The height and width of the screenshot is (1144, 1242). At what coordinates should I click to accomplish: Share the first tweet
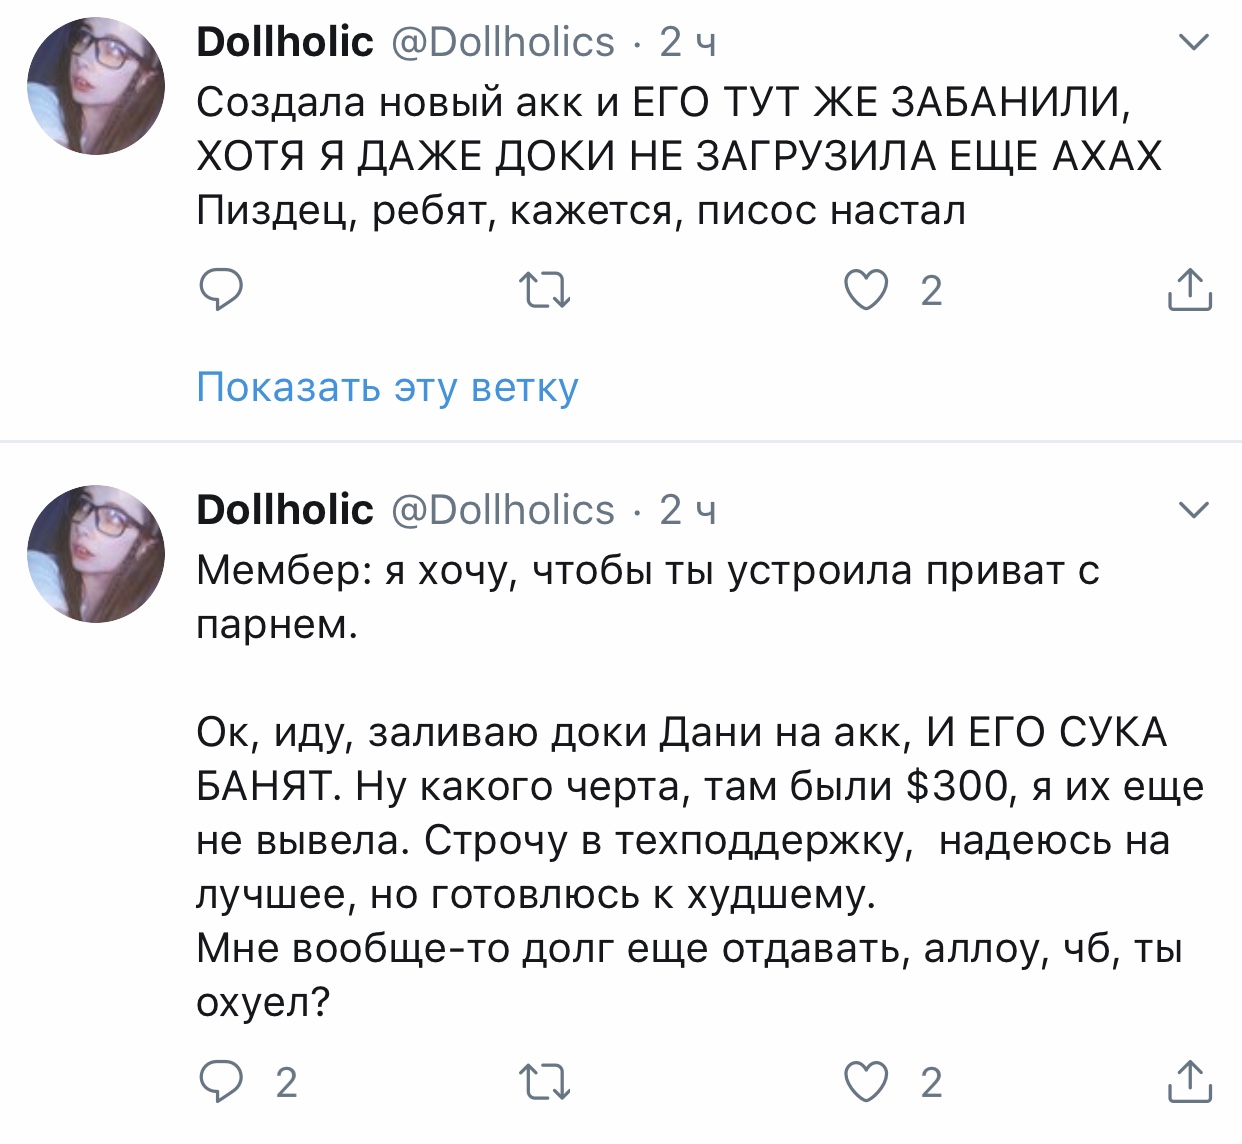click(x=1189, y=291)
